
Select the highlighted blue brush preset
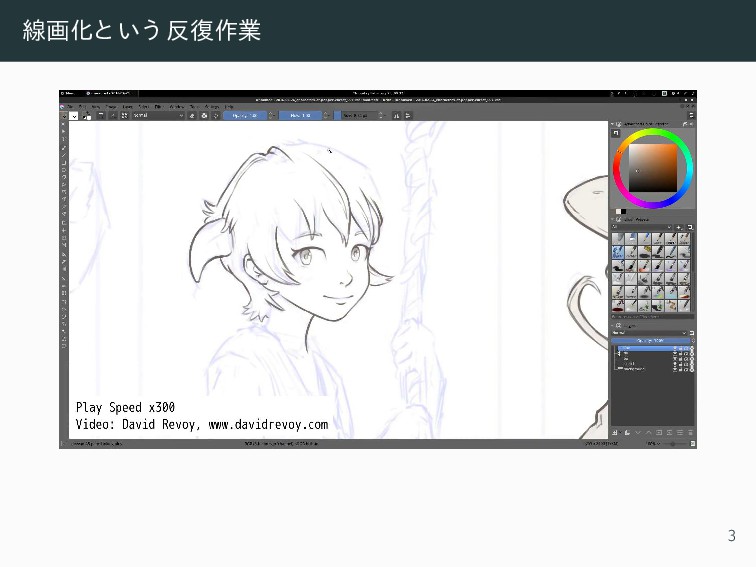coord(618,252)
